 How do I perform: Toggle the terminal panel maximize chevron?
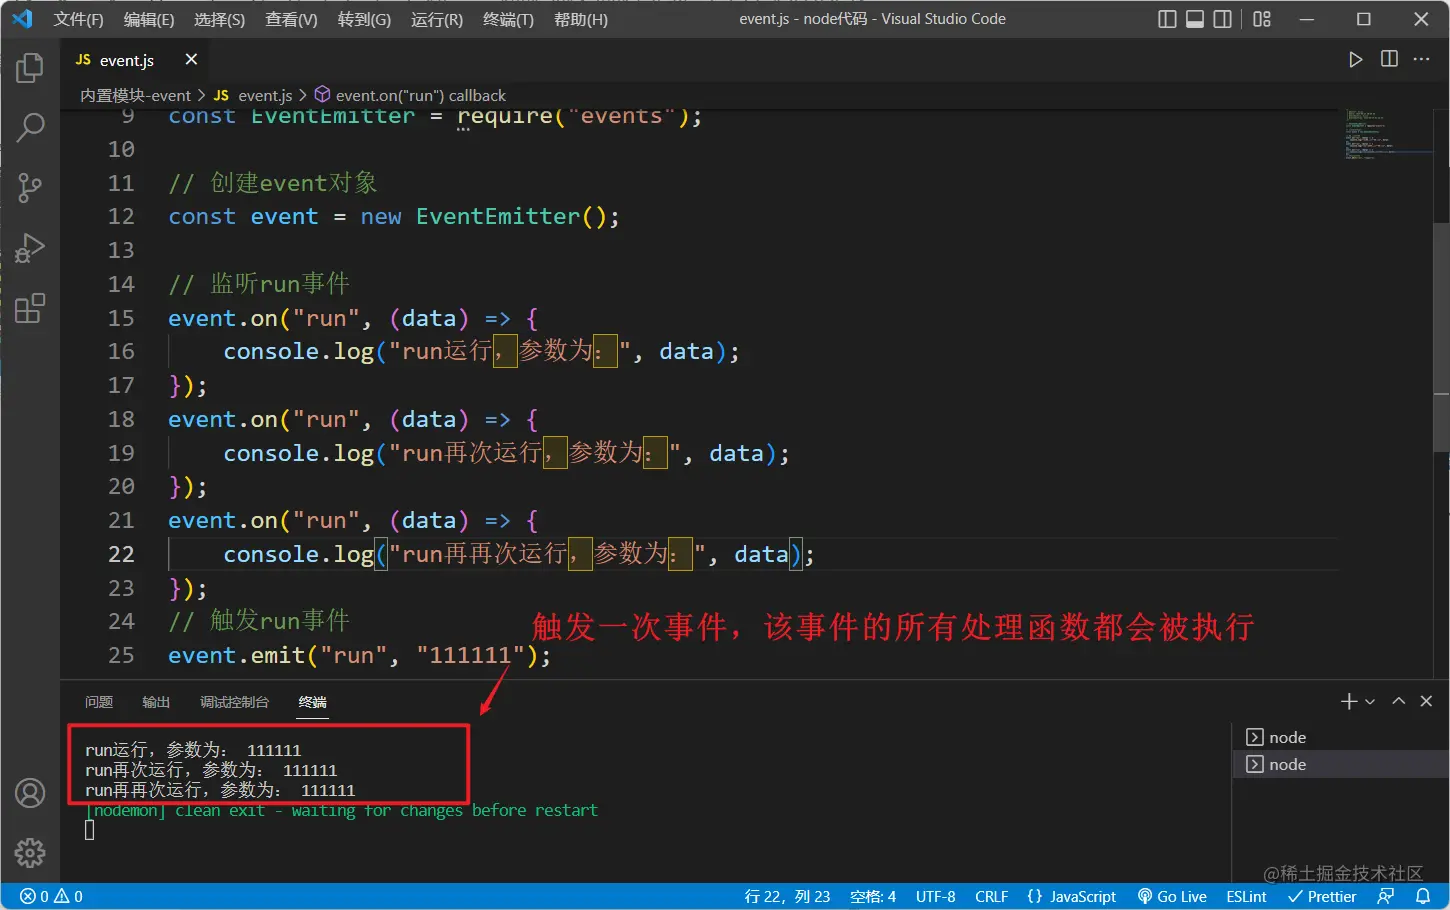(1398, 700)
